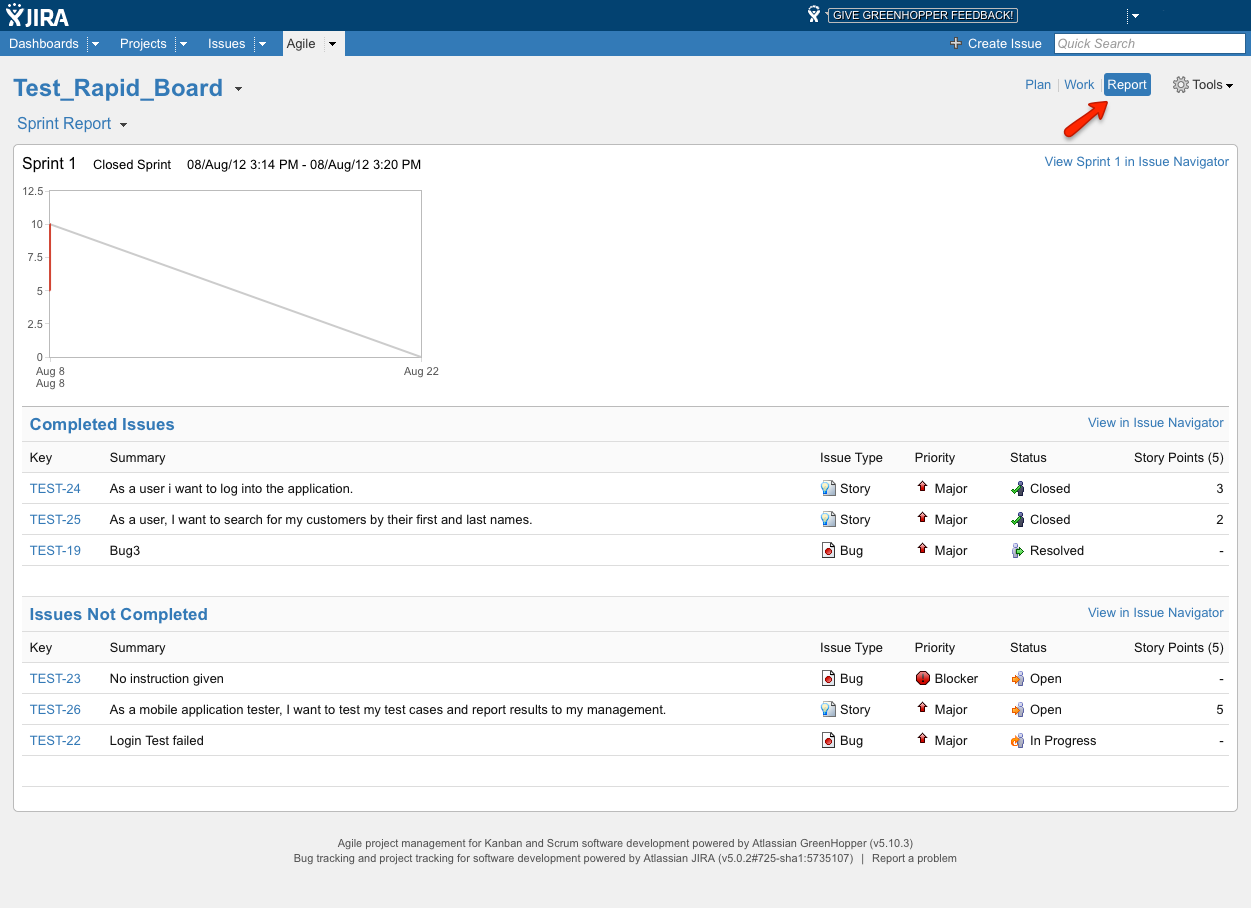Click the Bug type icon for TEST-19
This screenshot has width=1251, height=908.
(x=828, y=550)
